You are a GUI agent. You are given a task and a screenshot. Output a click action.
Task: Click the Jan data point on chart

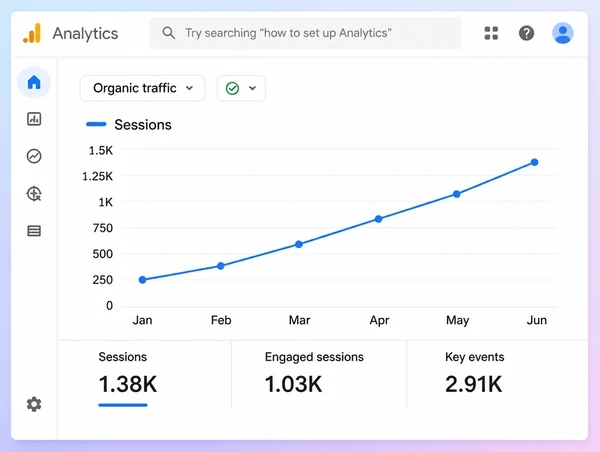point(142,280)
